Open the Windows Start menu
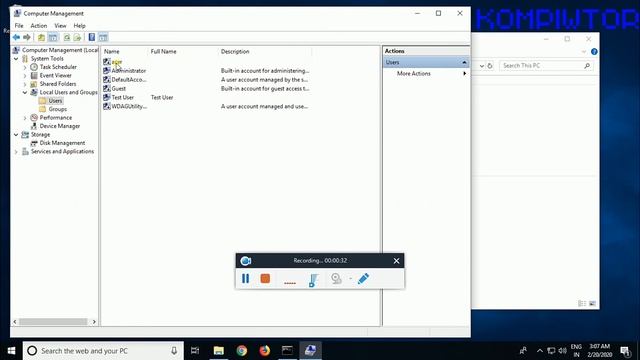Screen dimensions: 640x360 (11, 351)
